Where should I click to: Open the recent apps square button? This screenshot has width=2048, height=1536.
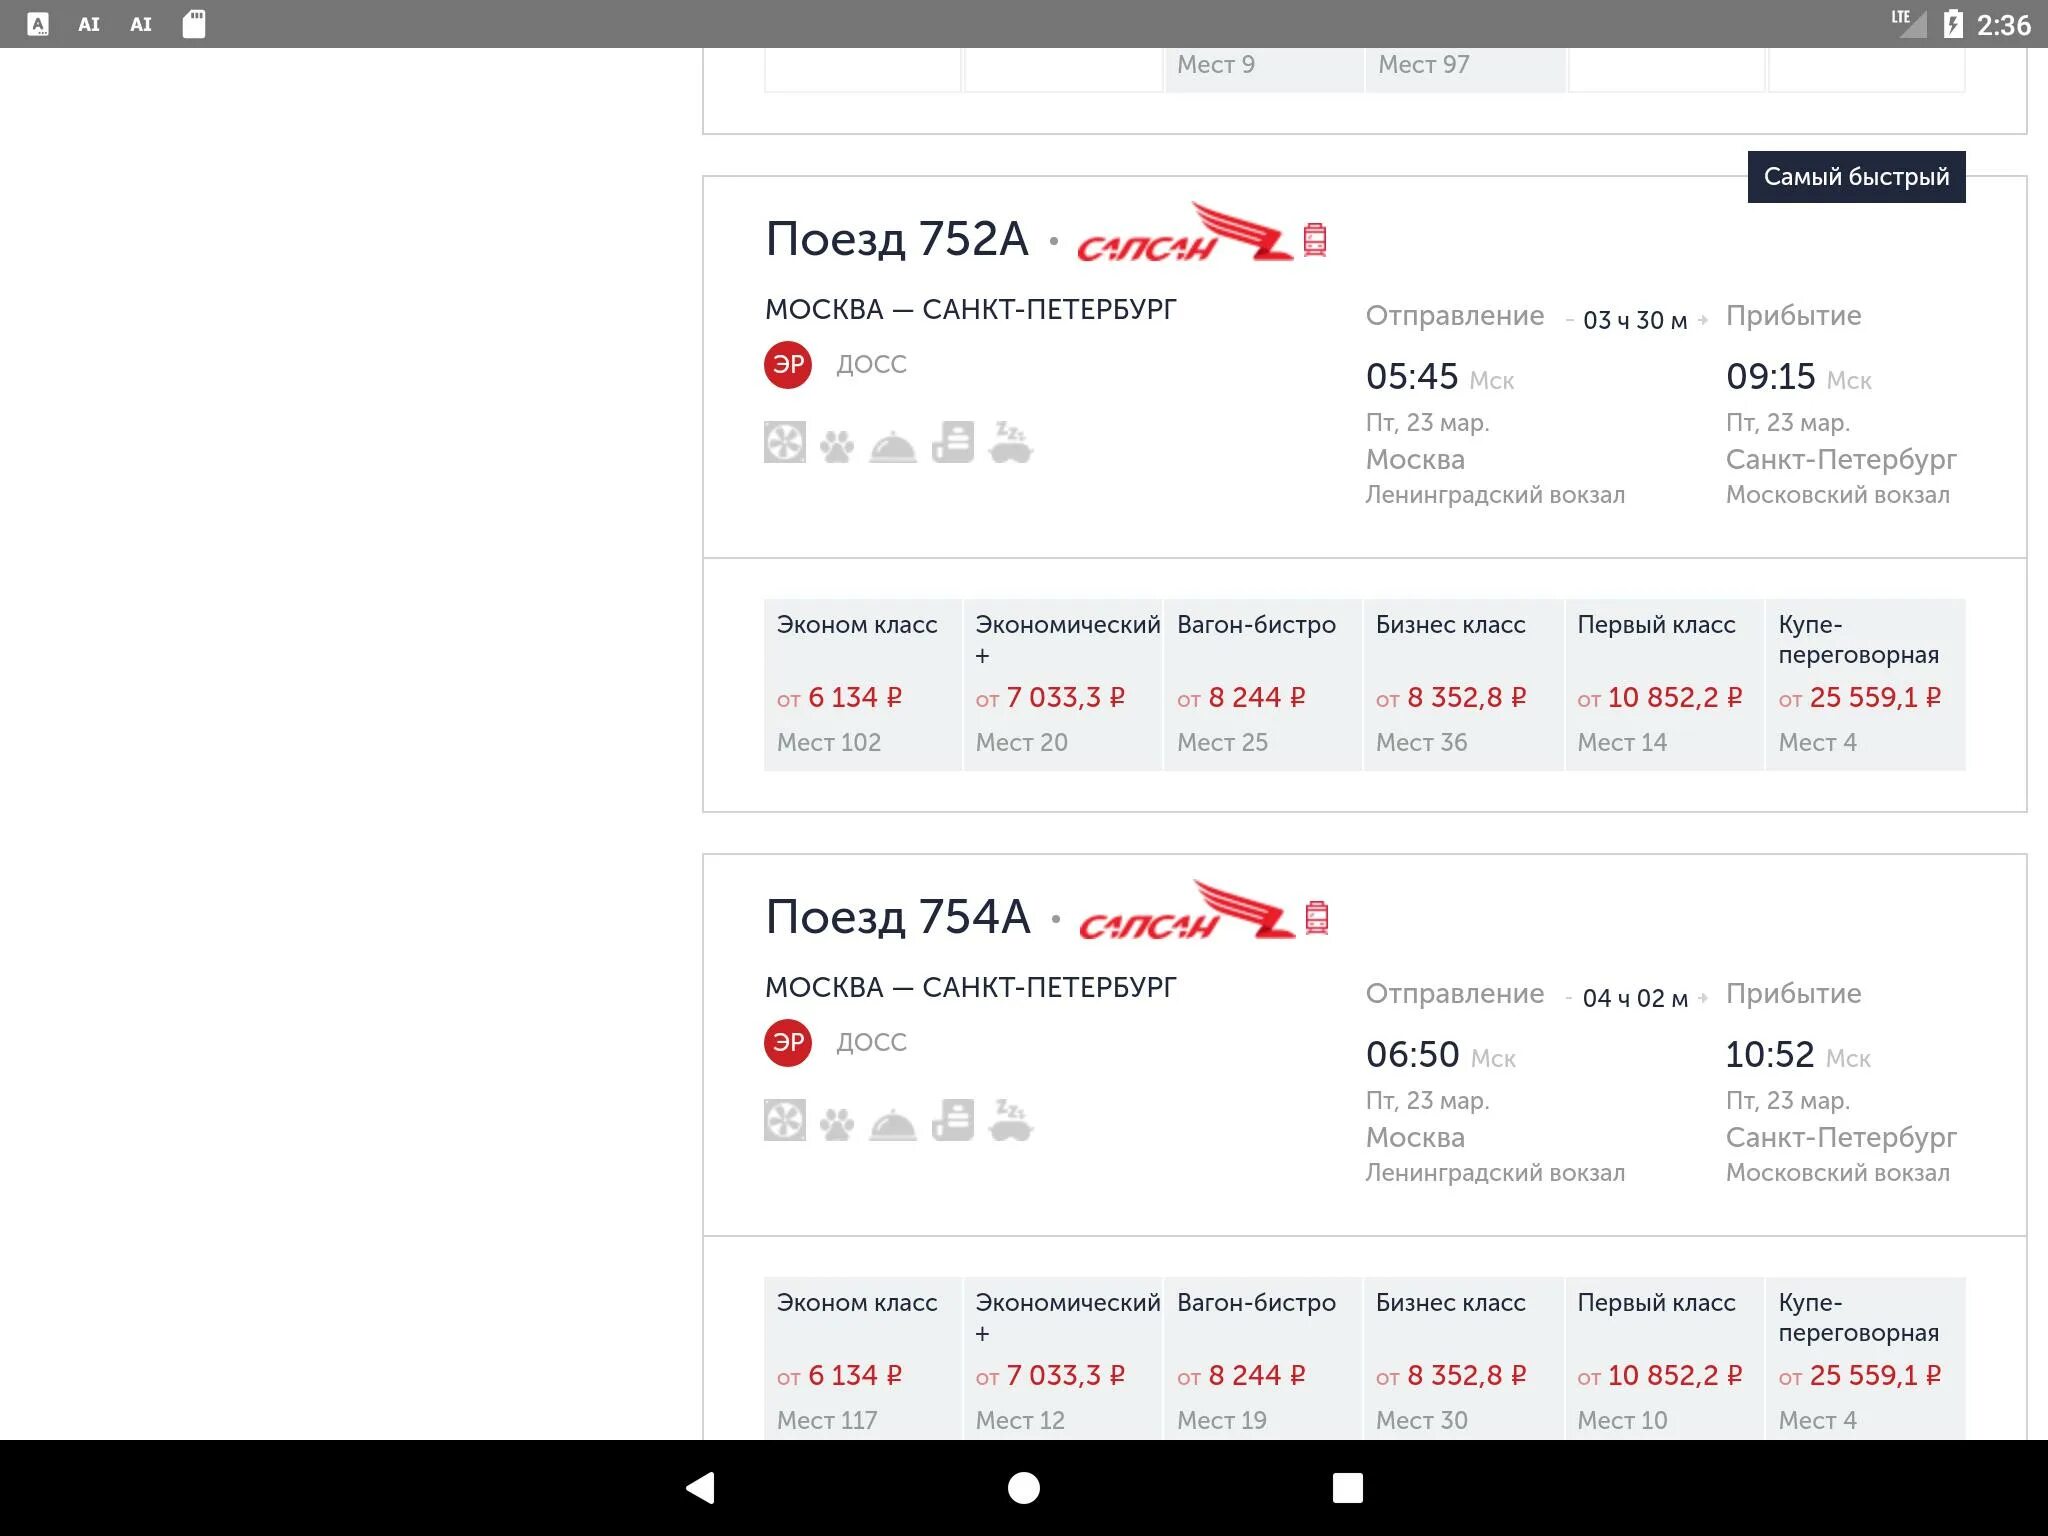[1347, 1488]
